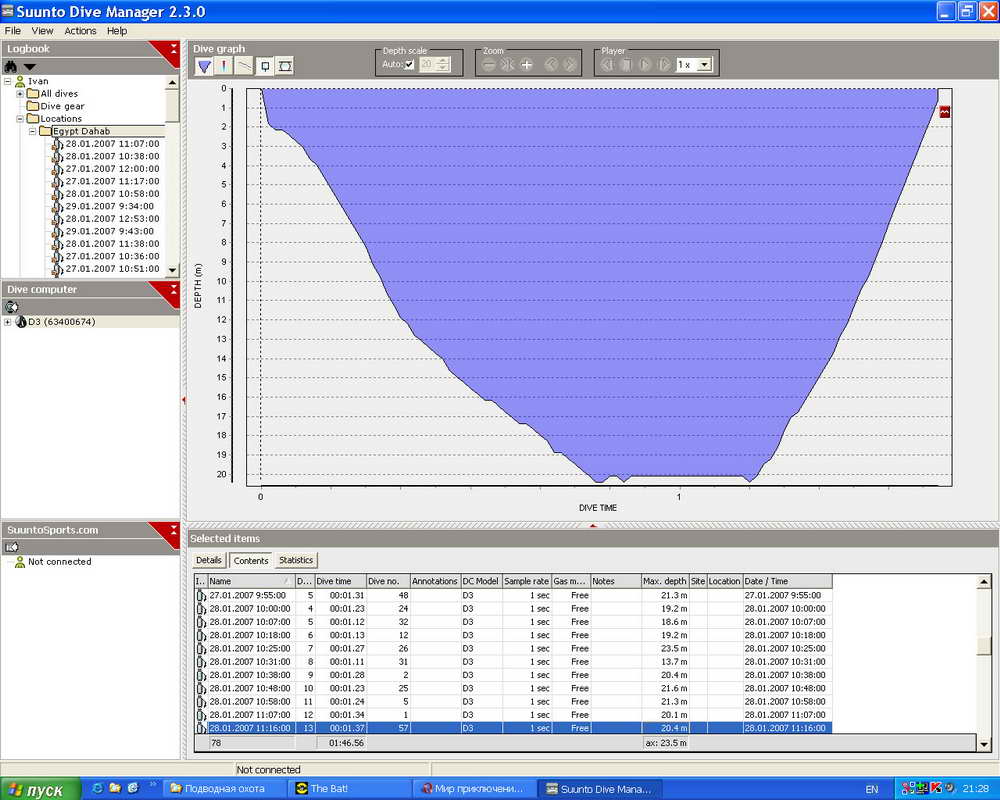This screenshot has height=800, width=1000.
Task: Click the line profile graph icon
Action: (244, 66)
